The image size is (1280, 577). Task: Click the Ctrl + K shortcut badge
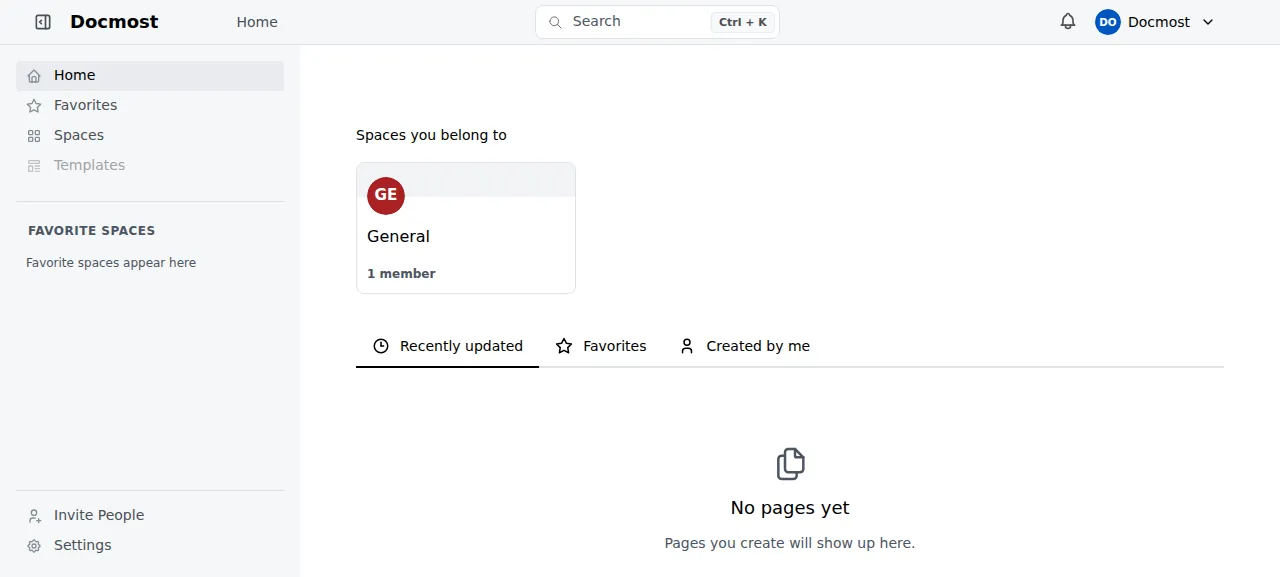(x=743, y=22)
